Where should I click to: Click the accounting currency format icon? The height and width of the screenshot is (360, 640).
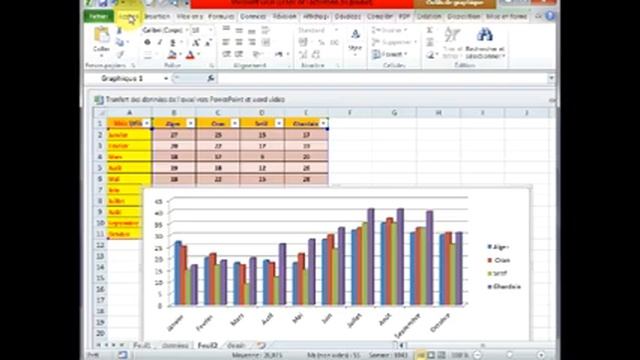point(303,42)
